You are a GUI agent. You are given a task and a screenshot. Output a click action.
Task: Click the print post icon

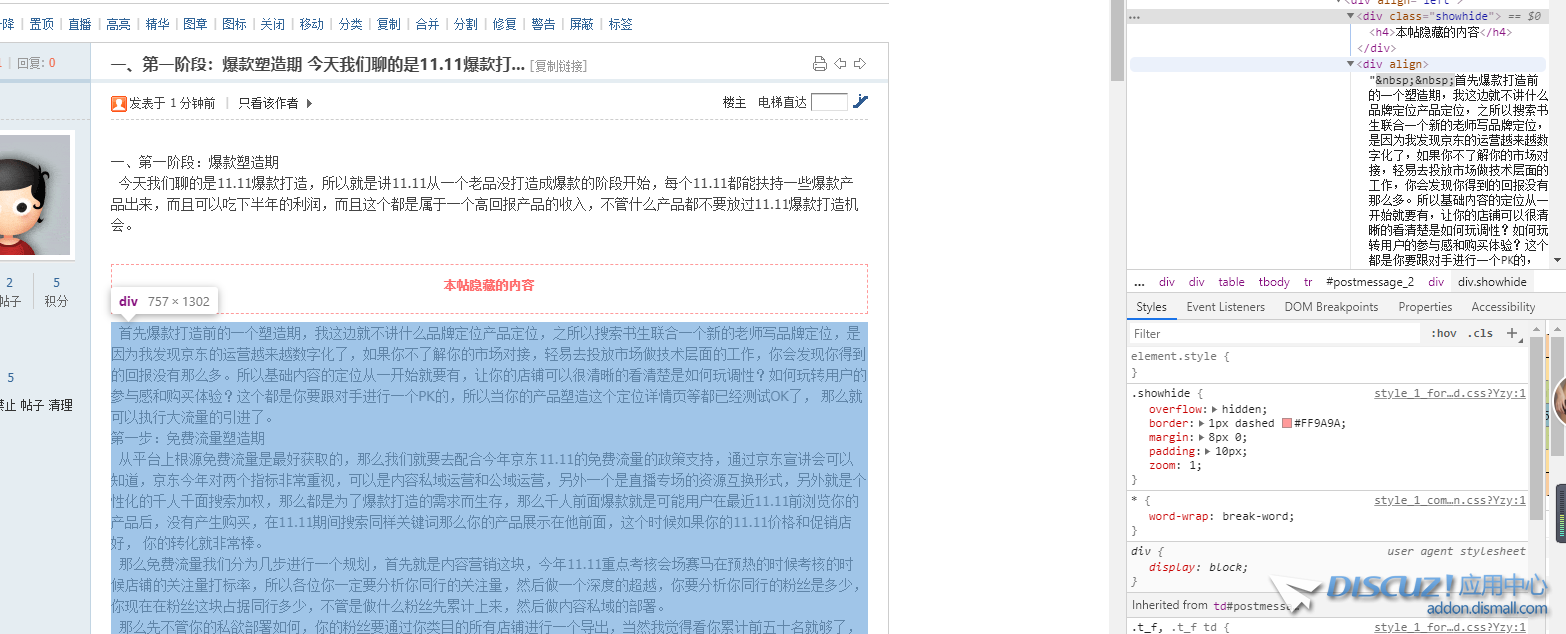pos(820,64)
